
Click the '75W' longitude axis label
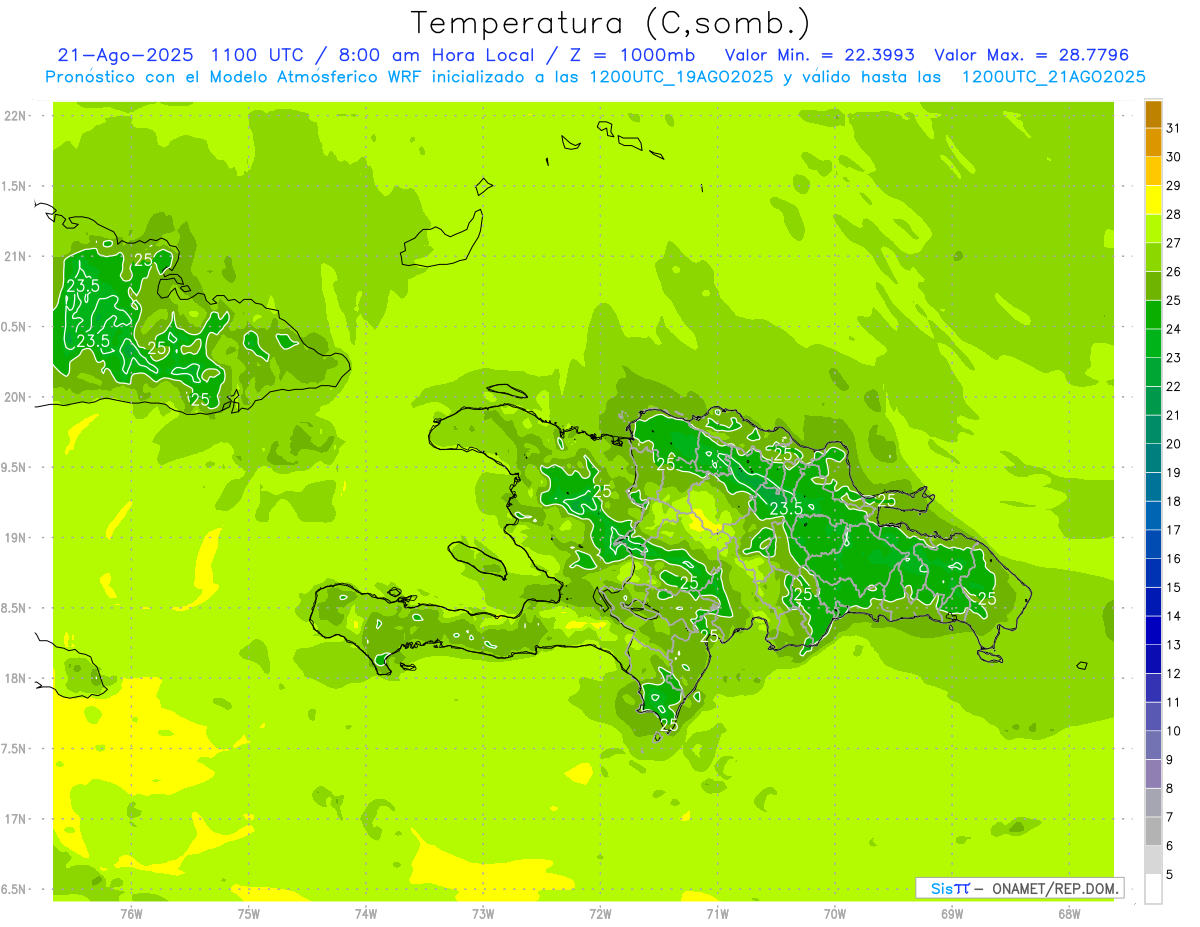pos(248,914)
